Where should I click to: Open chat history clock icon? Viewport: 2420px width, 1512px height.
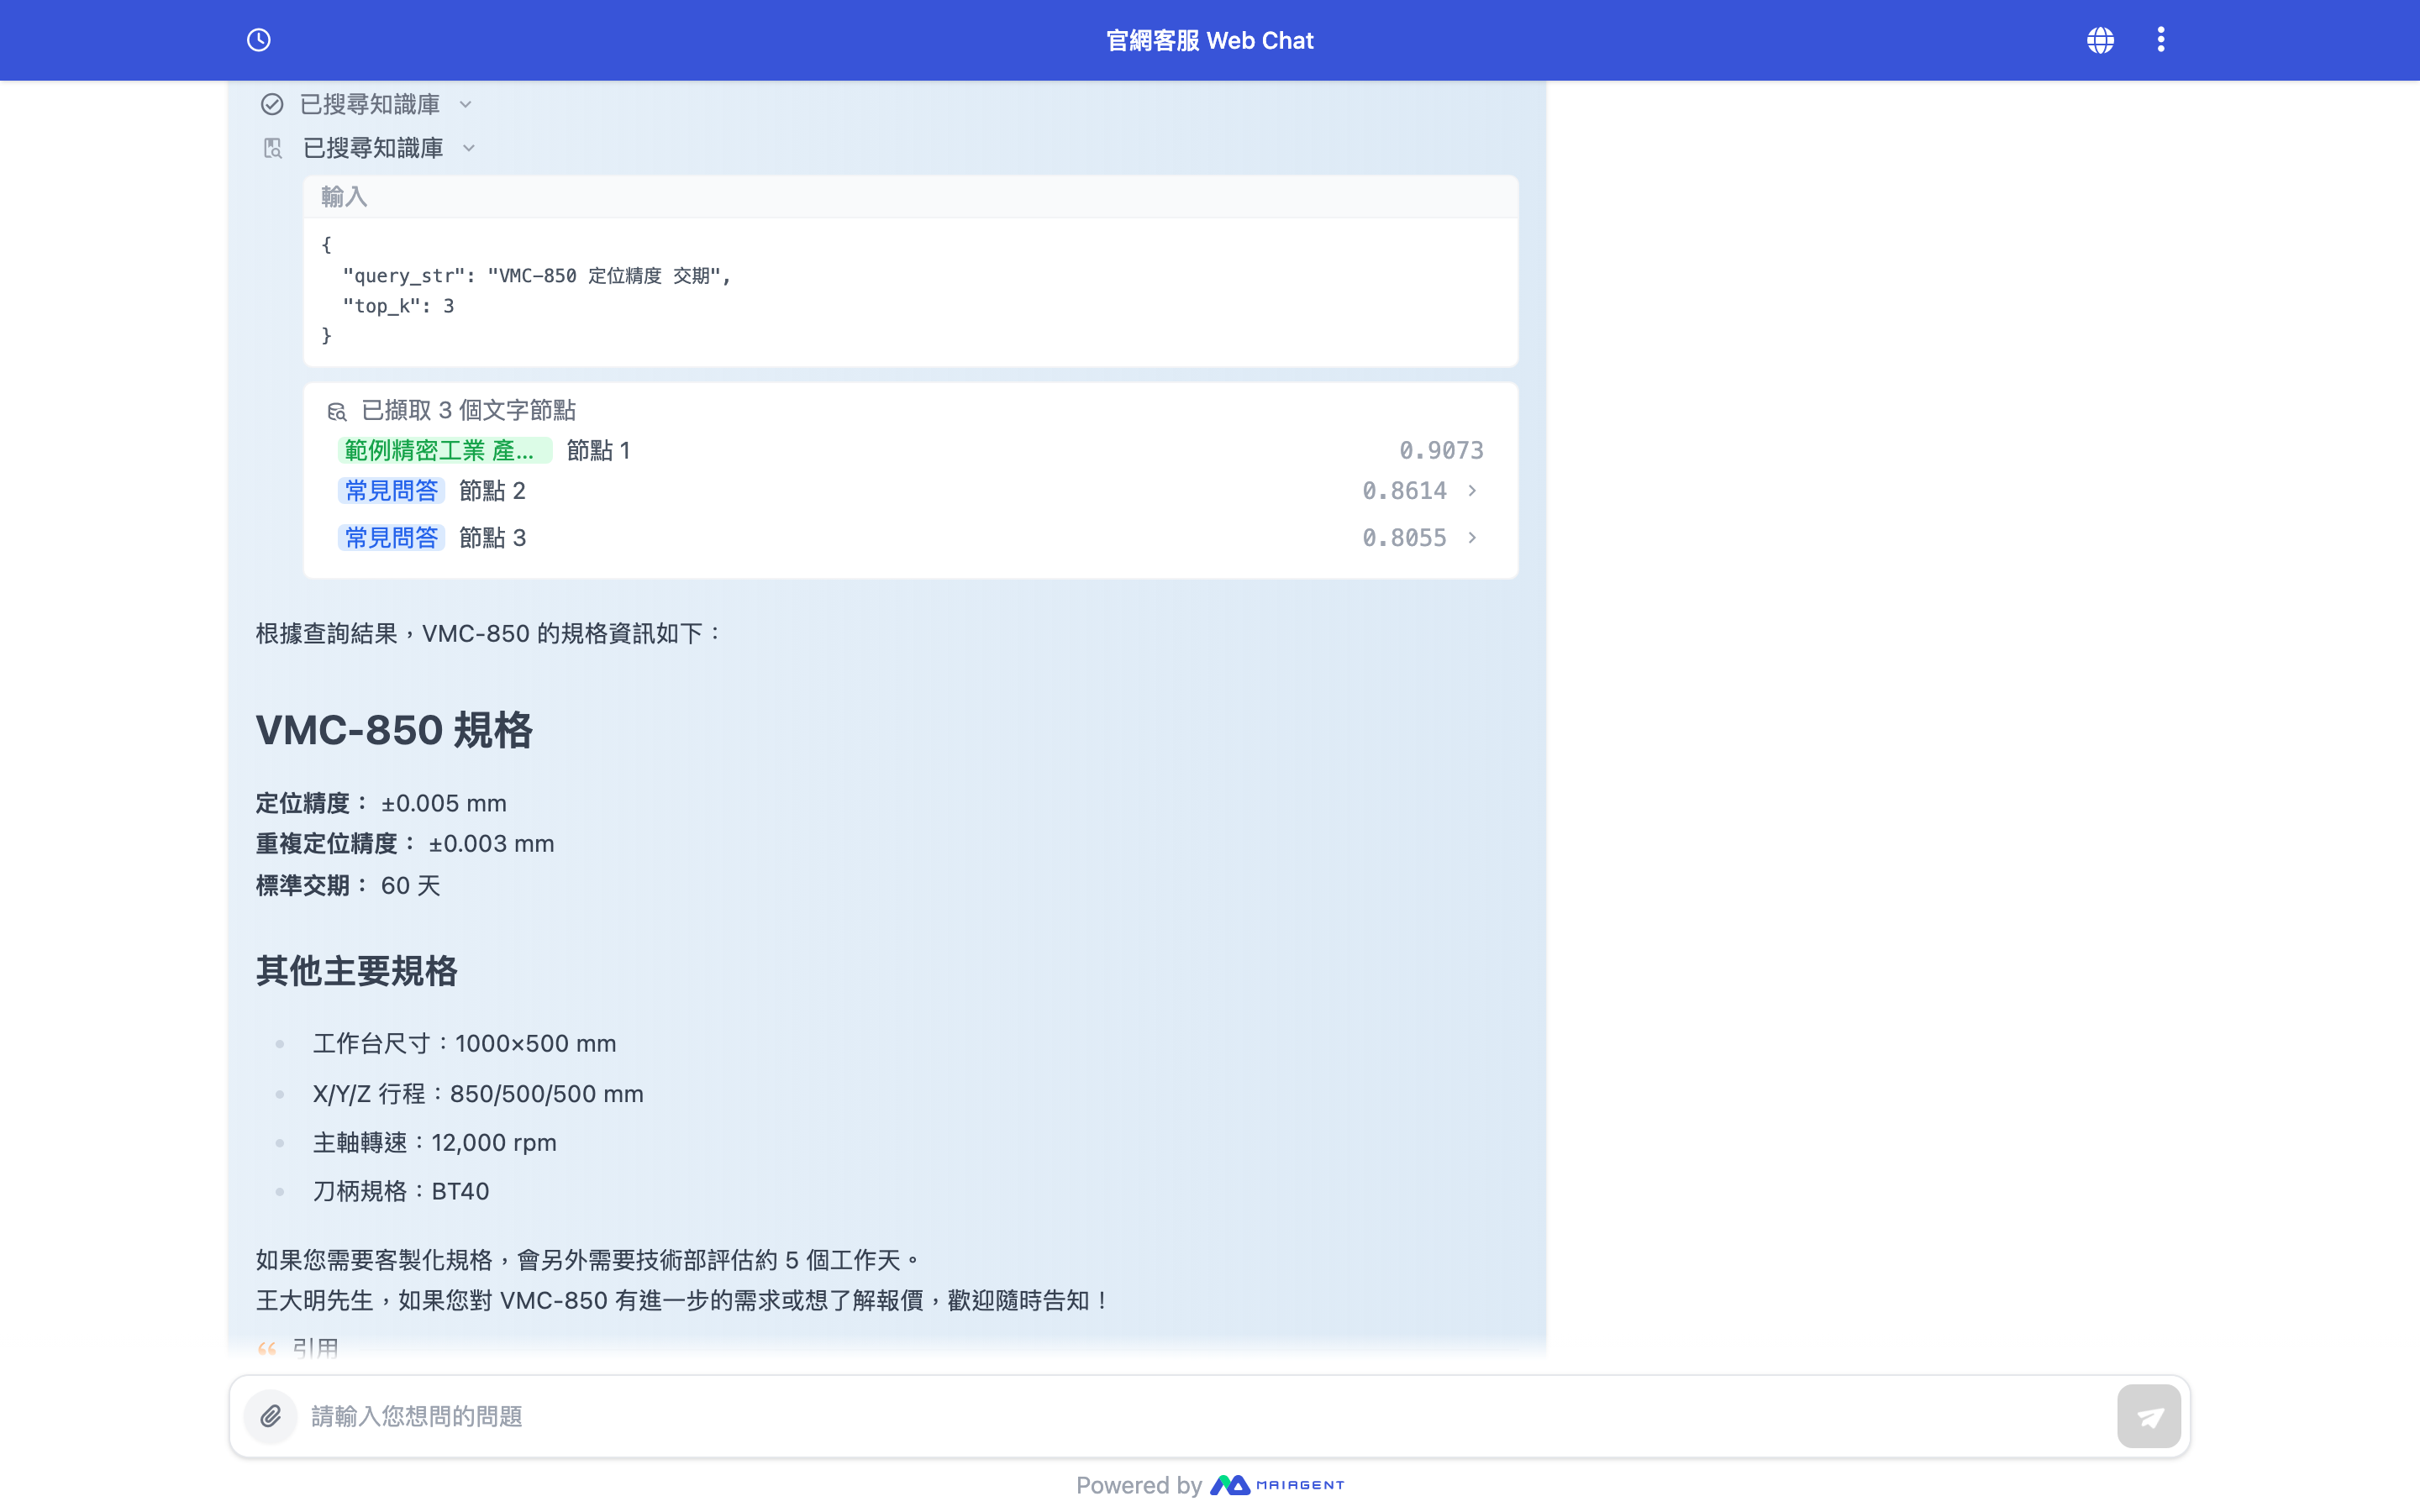[x=259, y=40]
